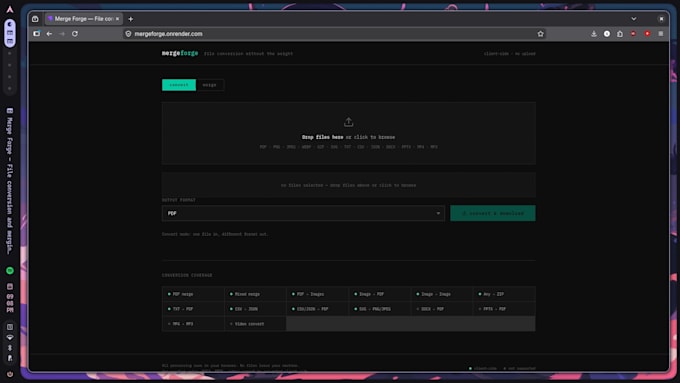Click the 'SVG → PNG/JPEG' coverage cell
Screen dimensions: 680x383
coord(379,309)
